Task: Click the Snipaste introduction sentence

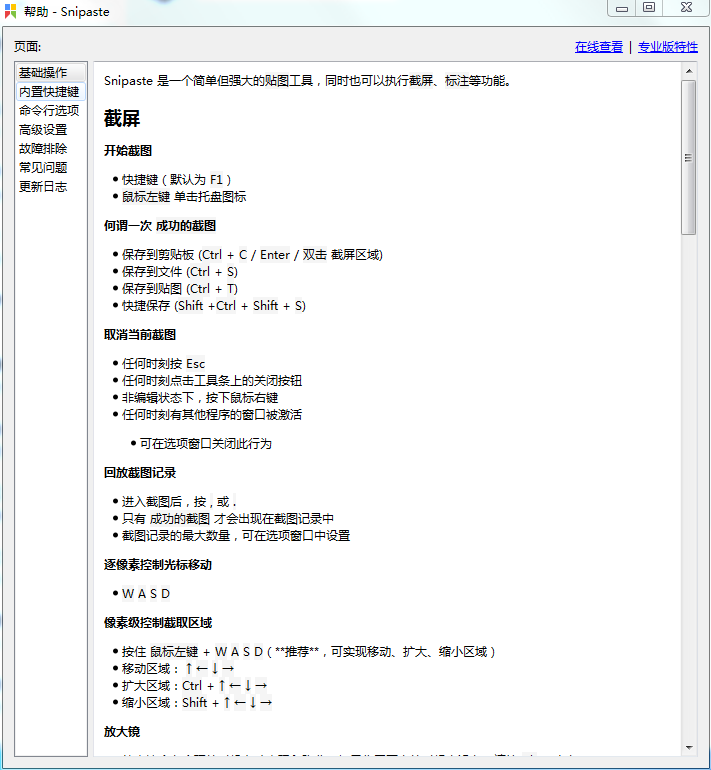Action: pyautogui.click(x=308, y=81)
